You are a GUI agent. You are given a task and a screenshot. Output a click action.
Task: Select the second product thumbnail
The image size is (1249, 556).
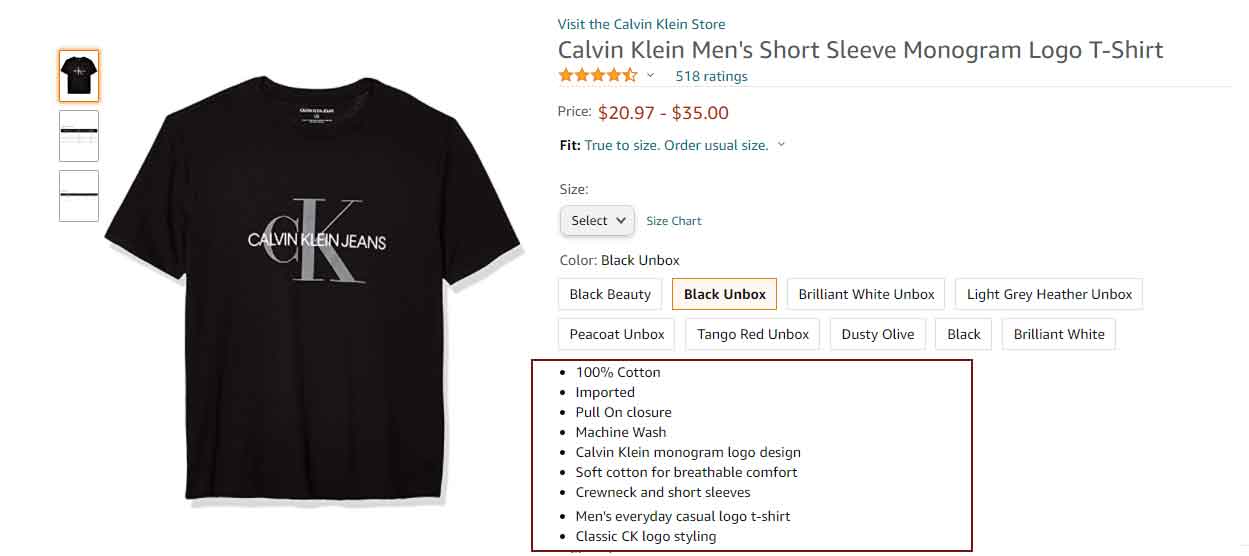[x=79, y=136]
